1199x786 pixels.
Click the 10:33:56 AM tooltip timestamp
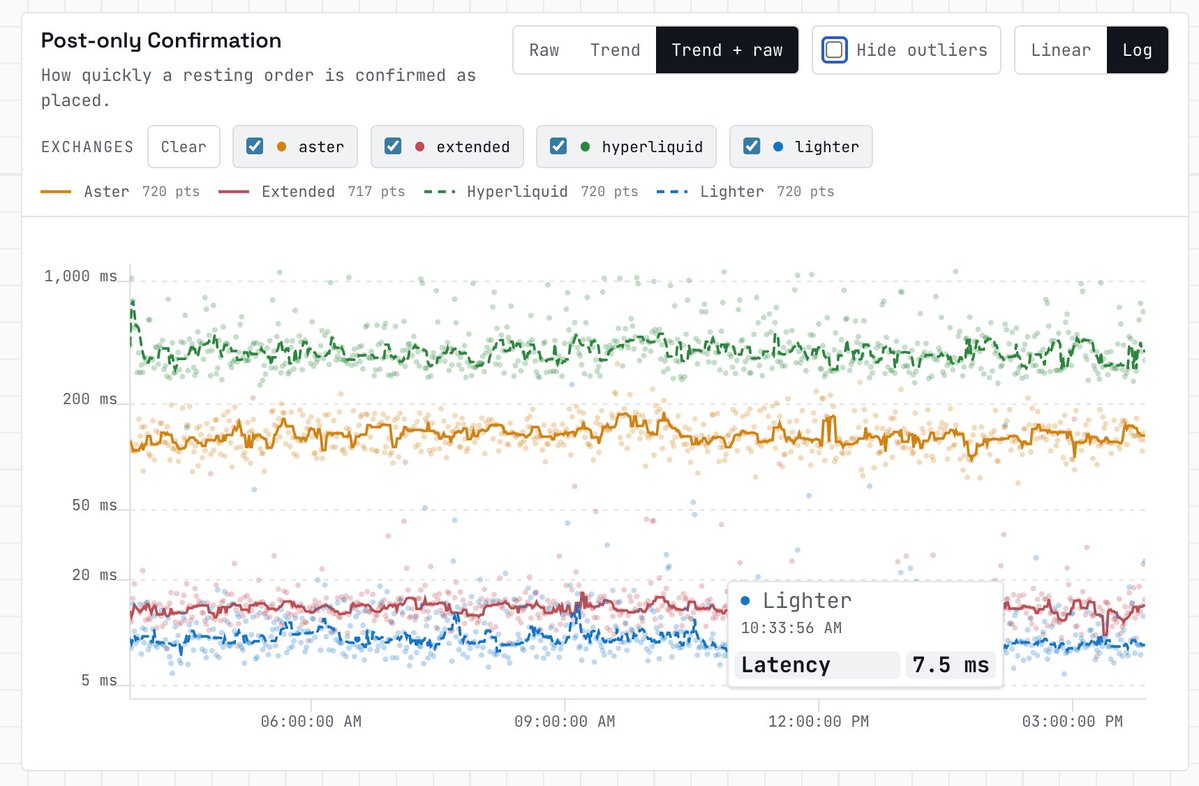point(791,628)
